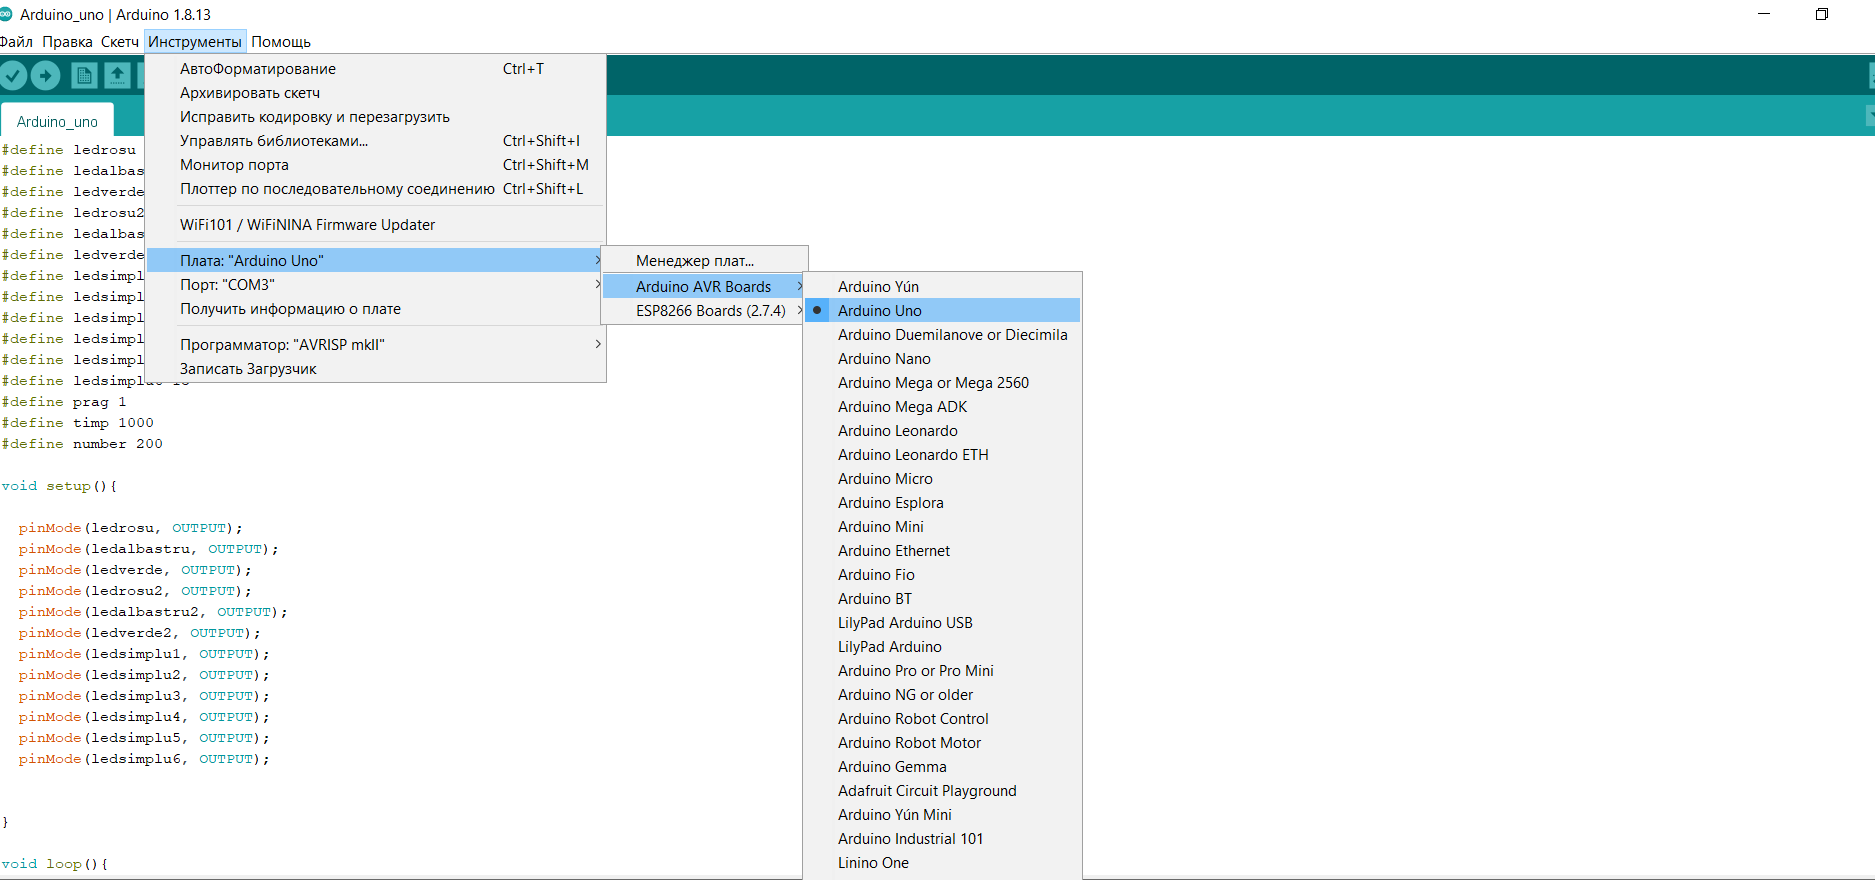Minimize the Arduino IDE window
Screen dimensions: 1875x880
pyautogui.click(x=1764, y=14)
